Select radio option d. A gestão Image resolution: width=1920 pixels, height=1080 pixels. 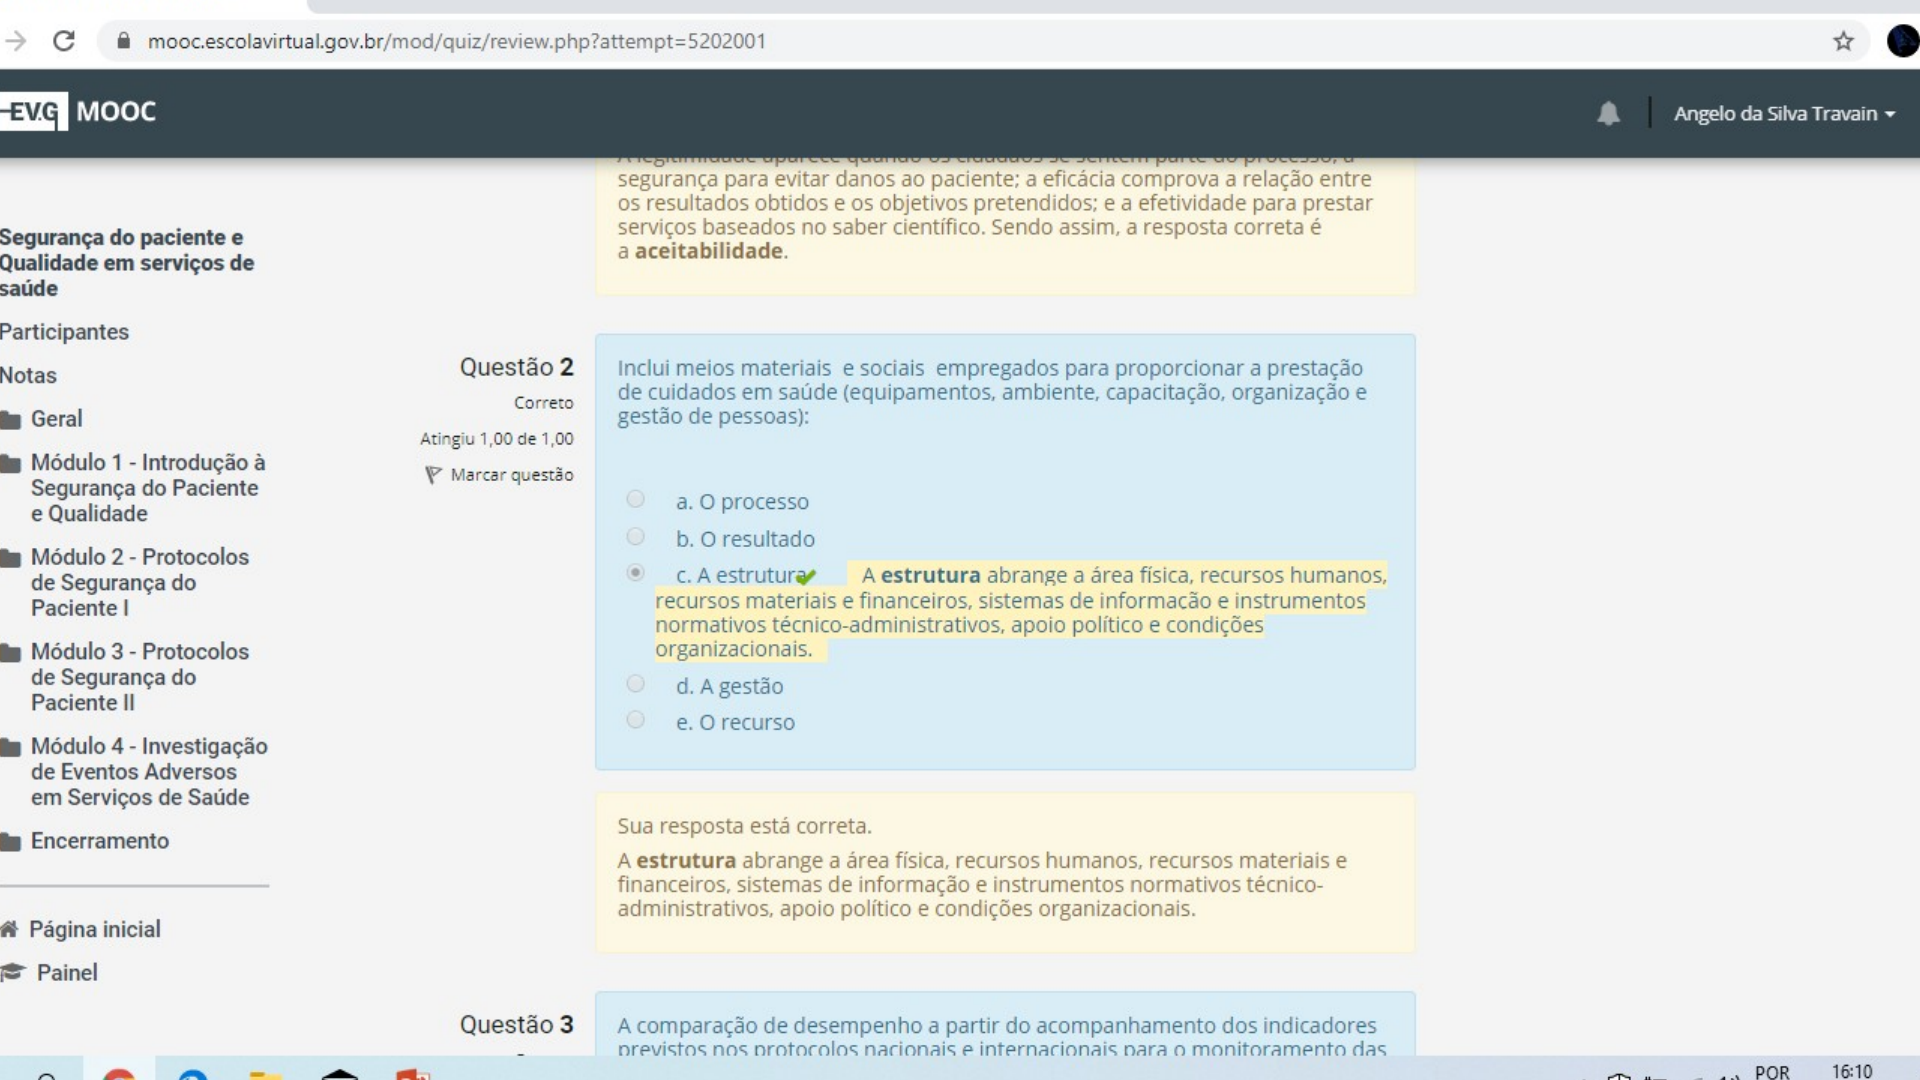tap(635, 684)
